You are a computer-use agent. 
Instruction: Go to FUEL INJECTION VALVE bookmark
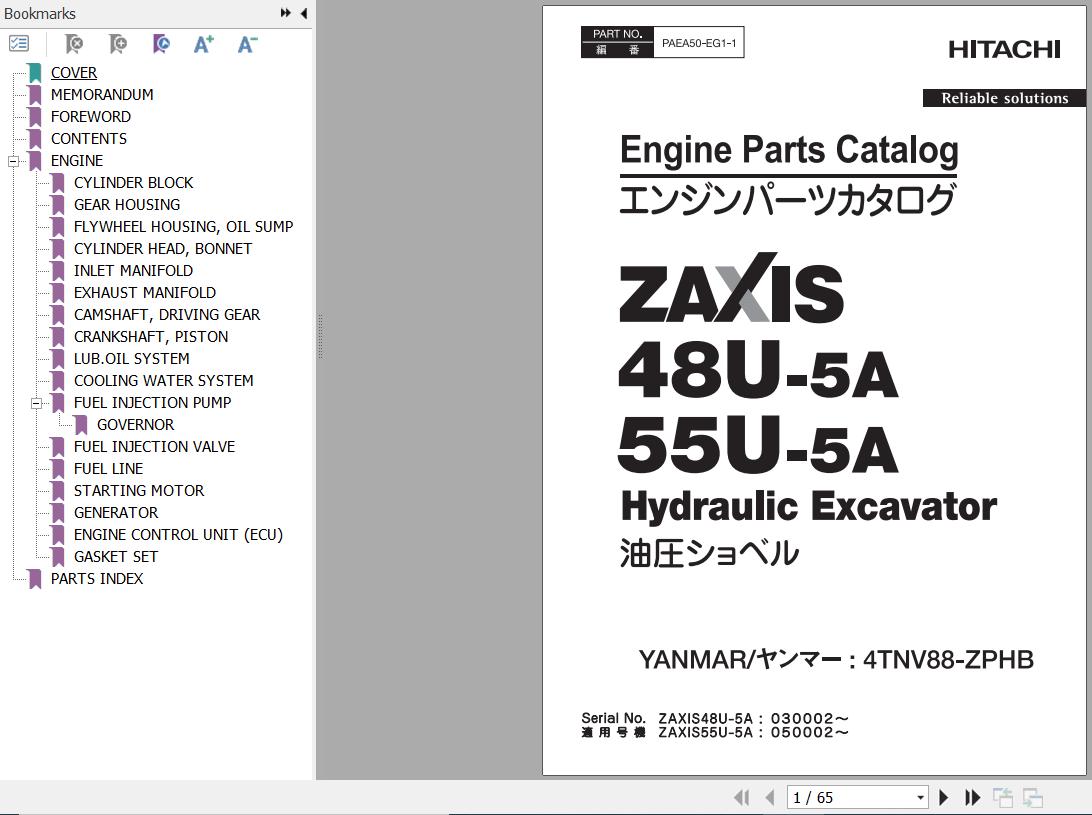coord(155,447)
